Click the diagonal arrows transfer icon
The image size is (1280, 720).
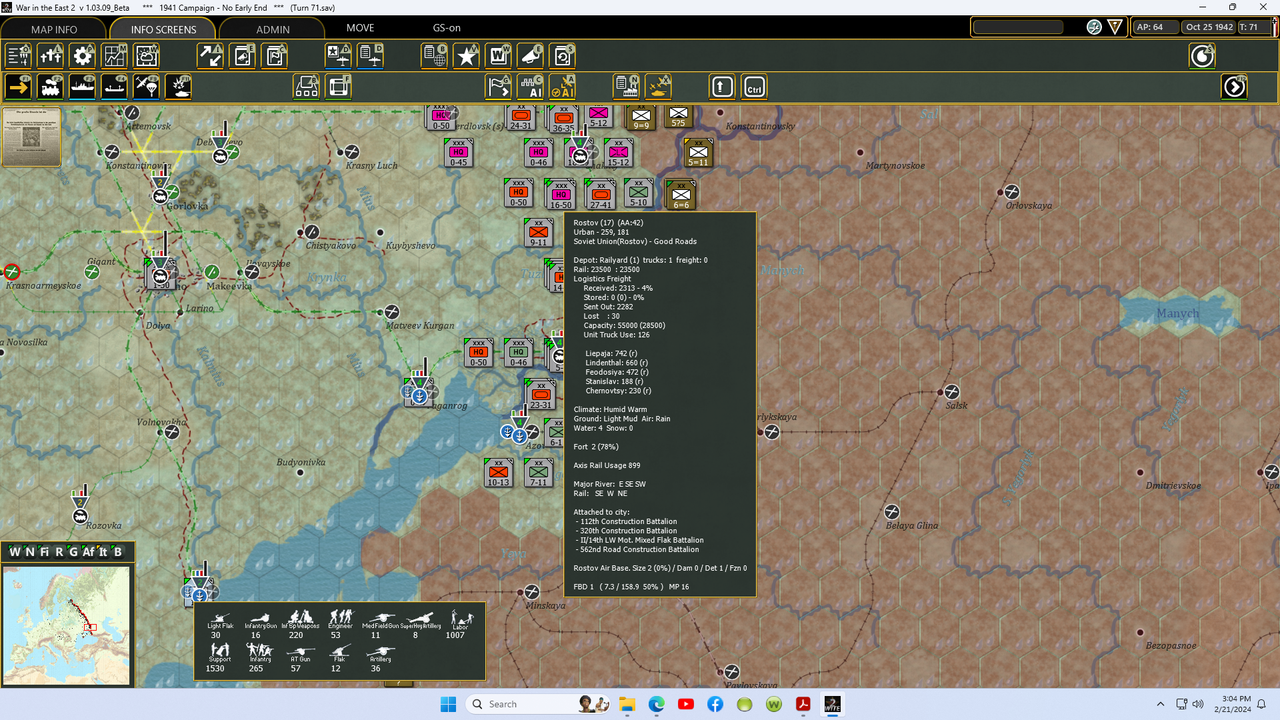(210, 56)
